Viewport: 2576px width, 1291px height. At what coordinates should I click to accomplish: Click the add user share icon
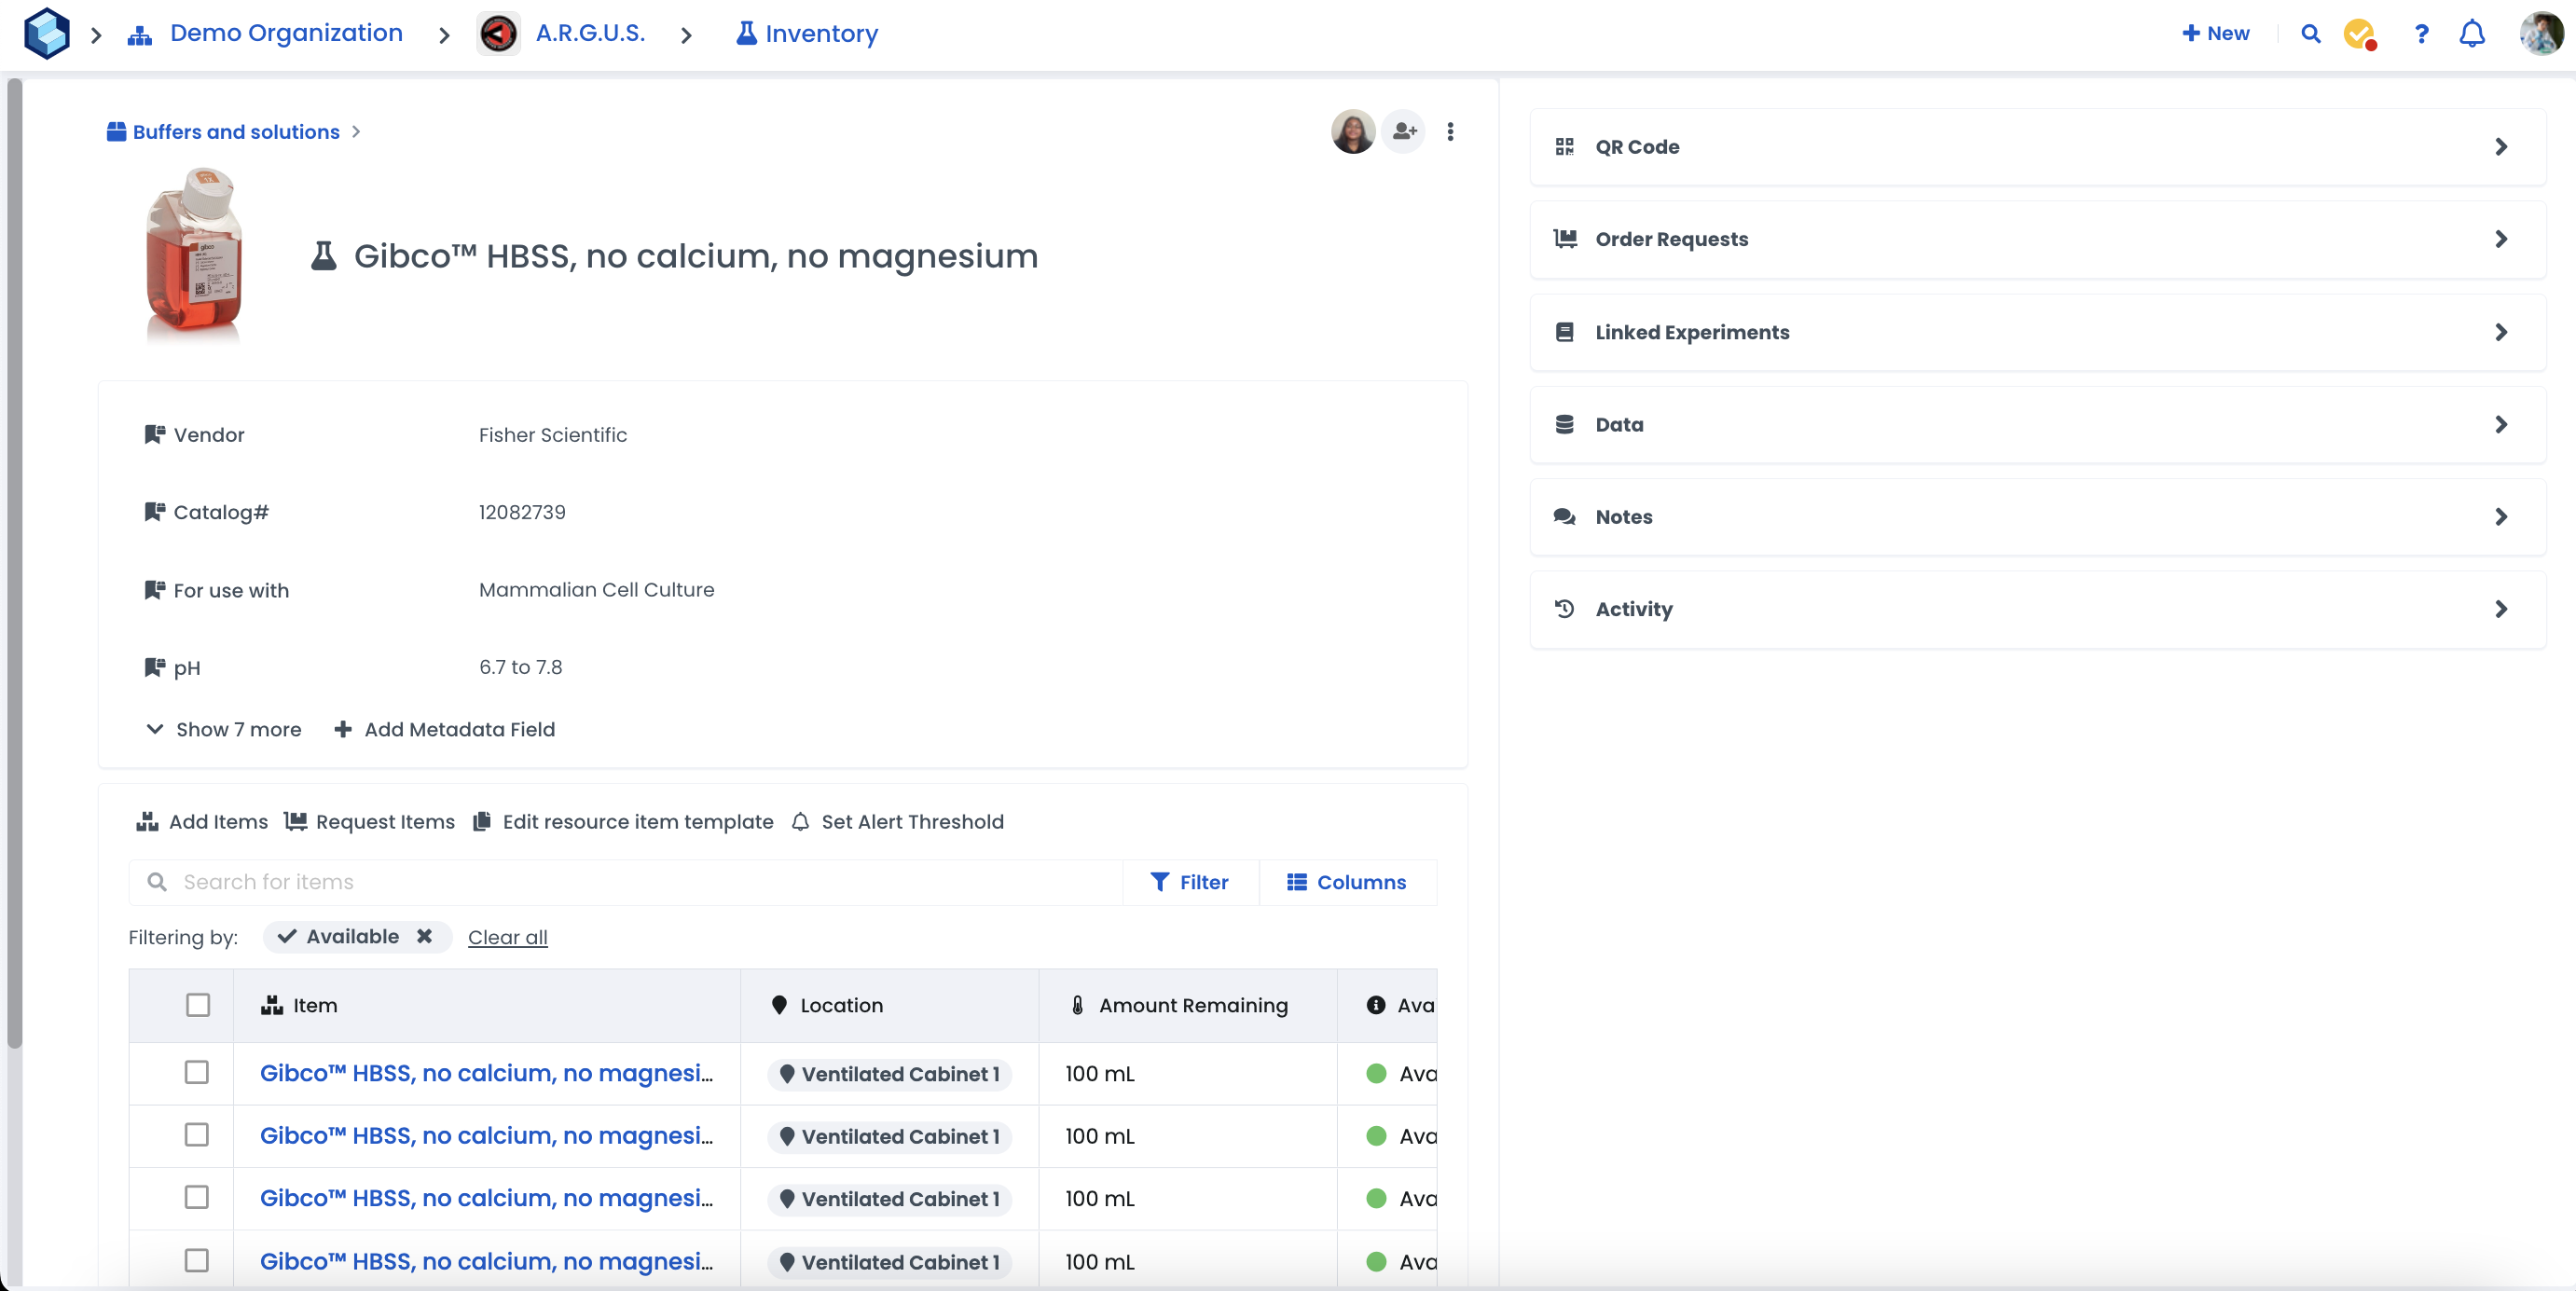pyautogui.click(x=1404, y=131)
